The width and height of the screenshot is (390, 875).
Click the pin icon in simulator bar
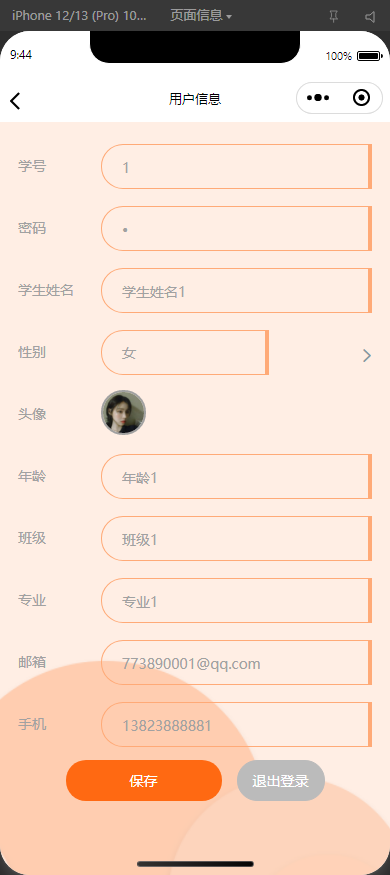click(334, 16)
